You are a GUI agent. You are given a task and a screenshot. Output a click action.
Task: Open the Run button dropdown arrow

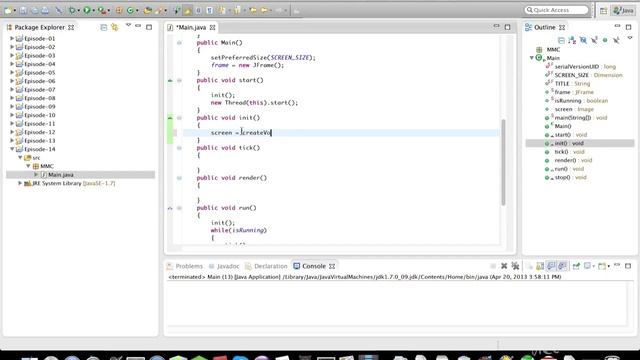[x=93, y=11]
